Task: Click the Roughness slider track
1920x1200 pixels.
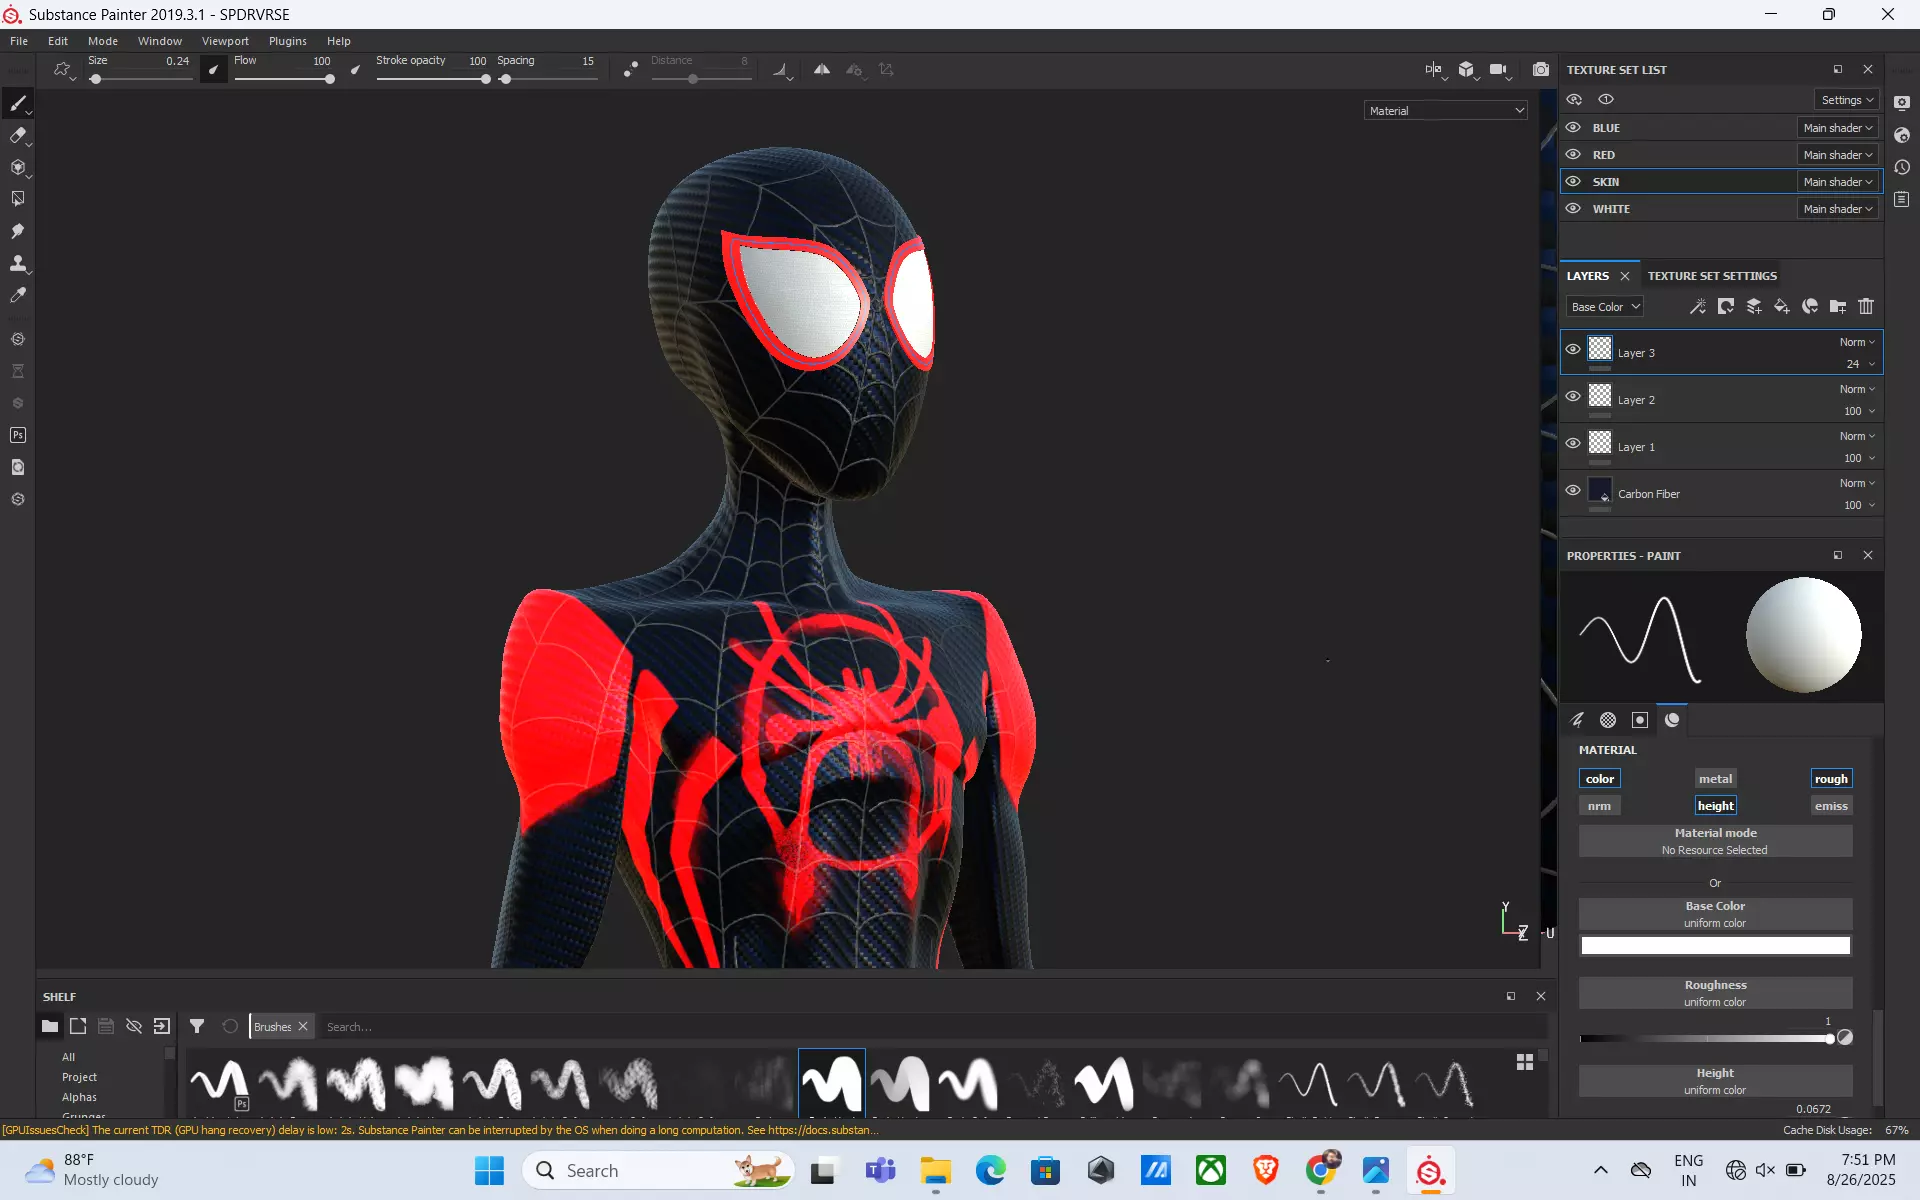Action: tap(1705, 1039)
